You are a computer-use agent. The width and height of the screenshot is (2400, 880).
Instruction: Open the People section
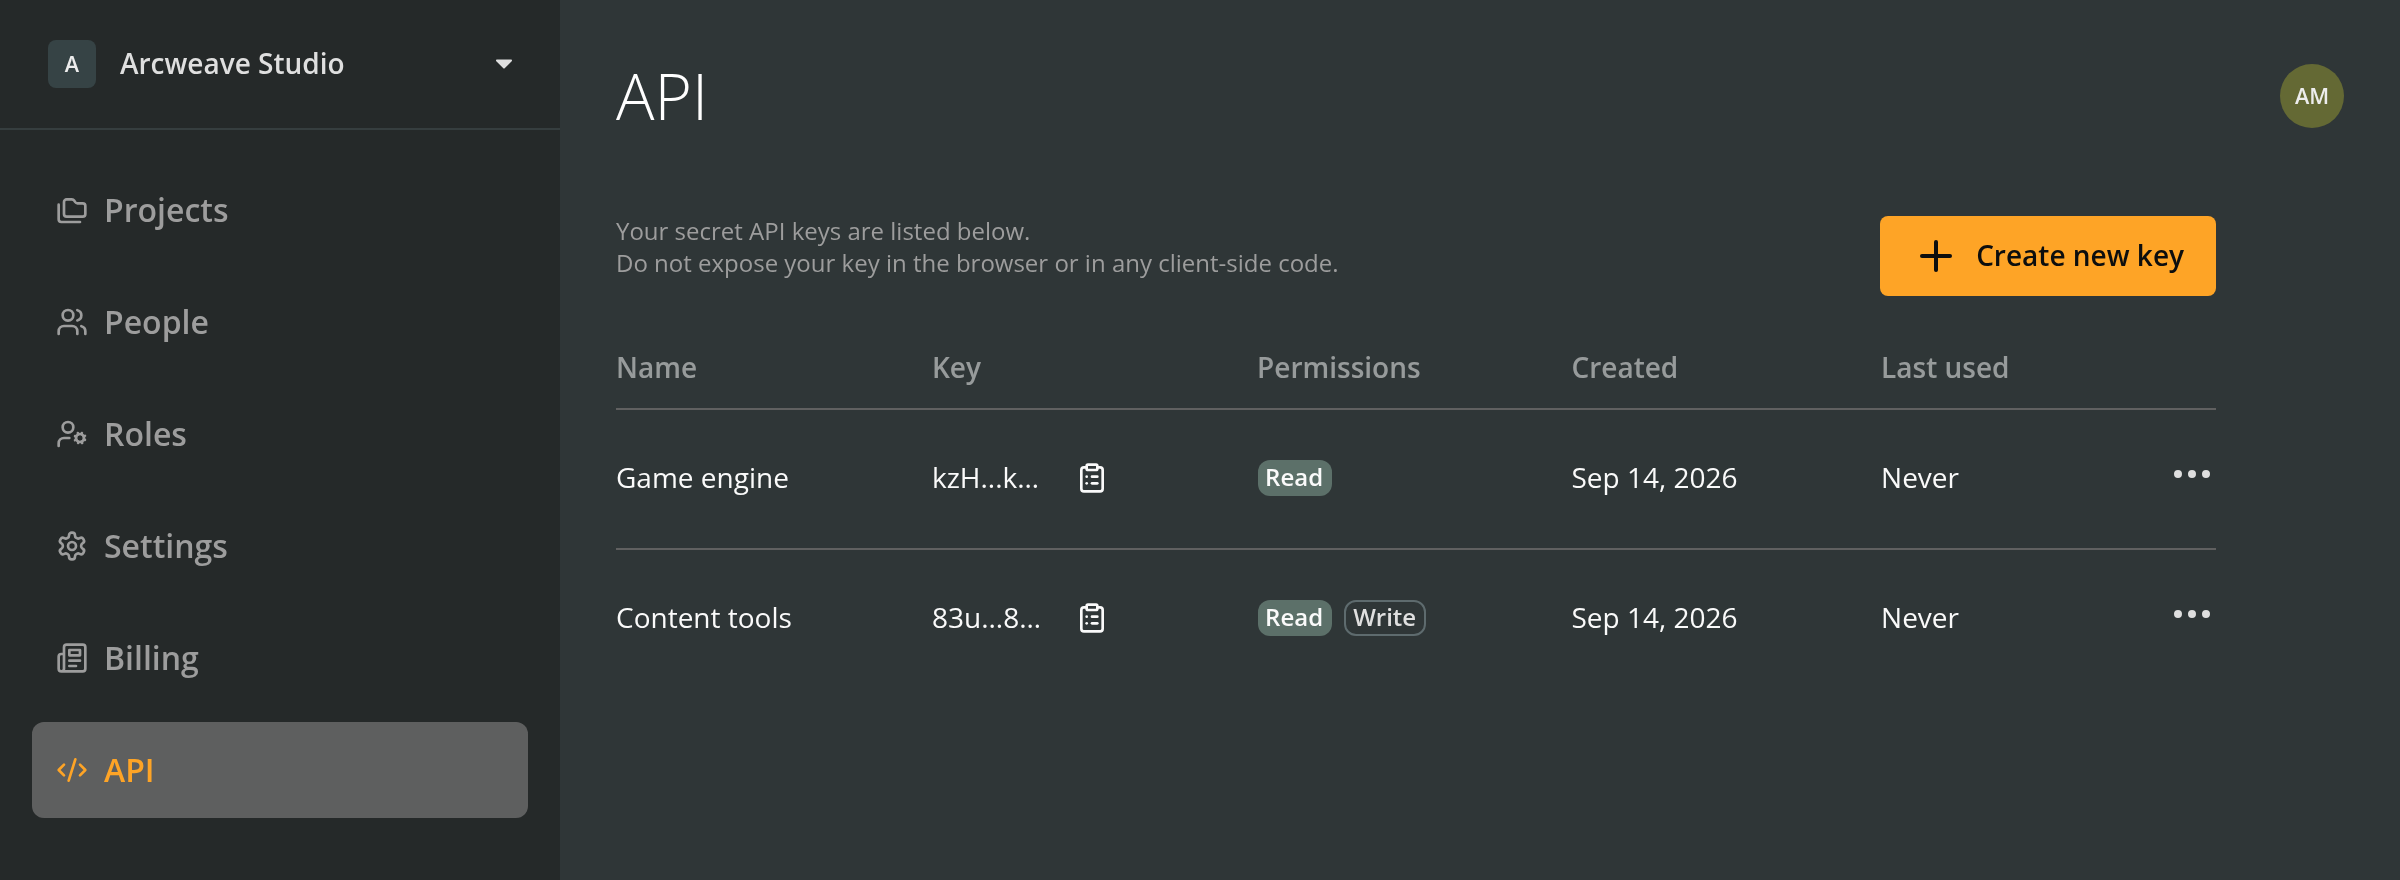pos(280,322)
